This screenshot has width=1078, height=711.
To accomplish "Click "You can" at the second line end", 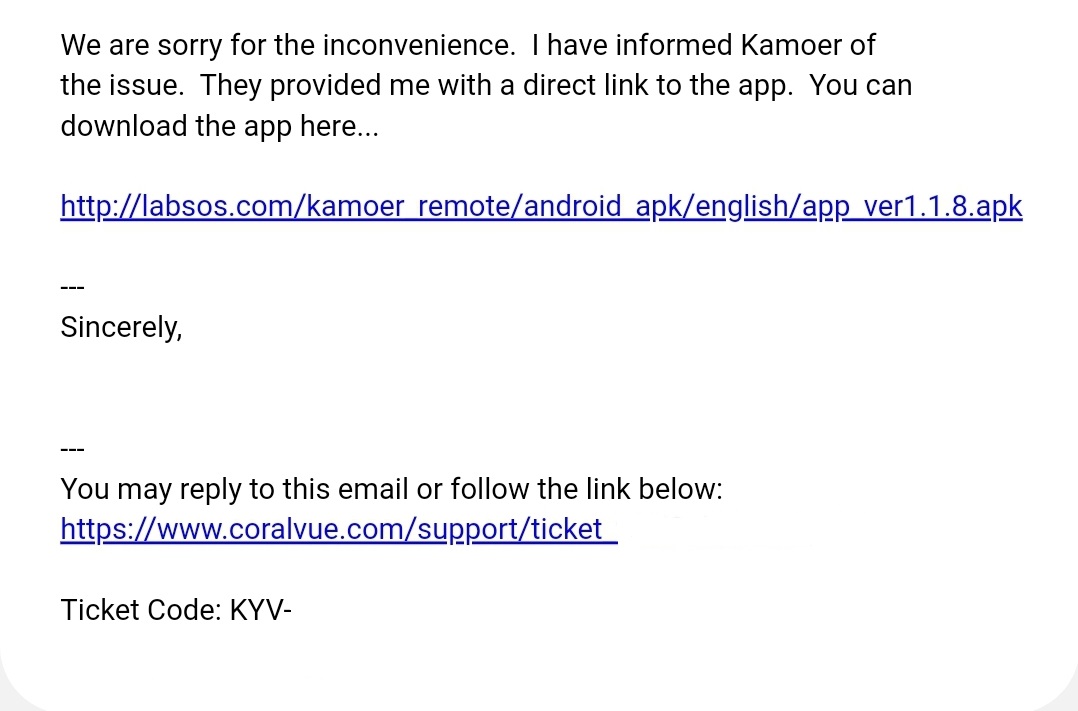I will point(860,85).
